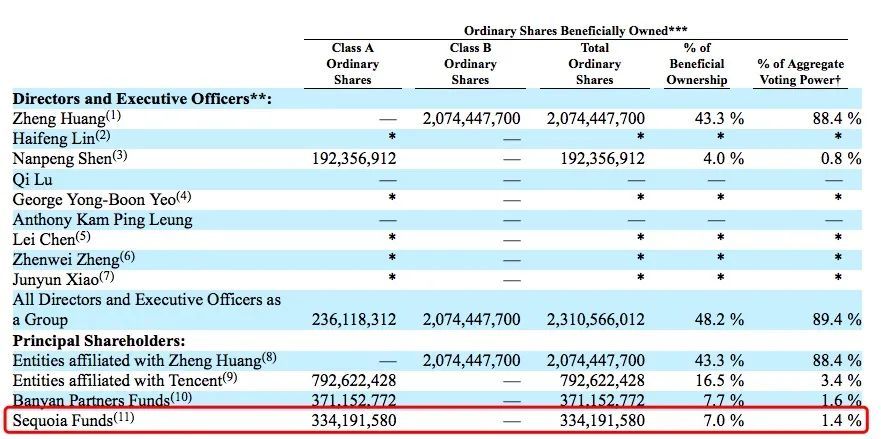Screen dimensions: 881x439
Task: Click the 'Principal Shareholders:' section heading
Action: click(x=99, y=341)
